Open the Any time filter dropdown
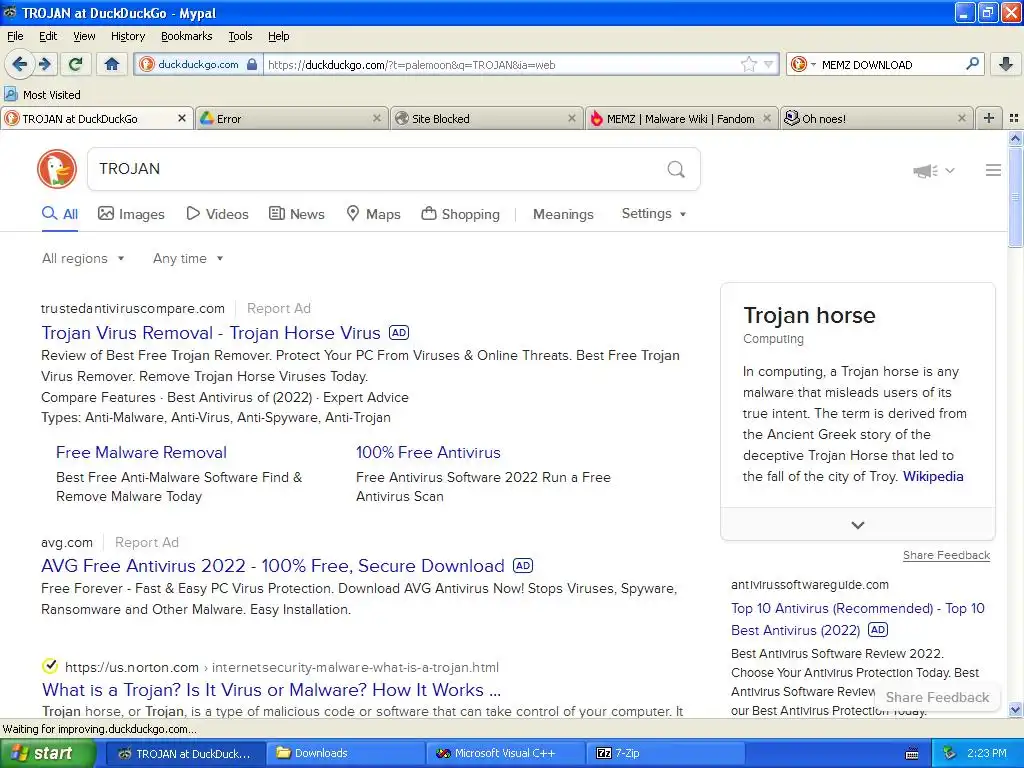 coord(188,259)
